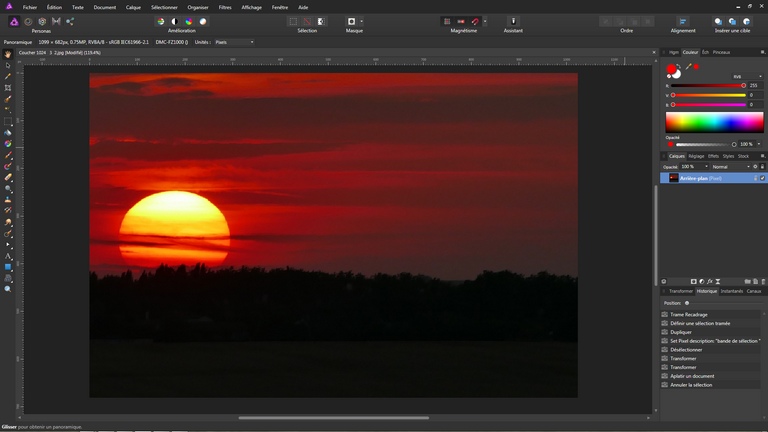The height and width of the screenshot is (432, 768).
Task: Delete layer trash icon
Action: 763,282
